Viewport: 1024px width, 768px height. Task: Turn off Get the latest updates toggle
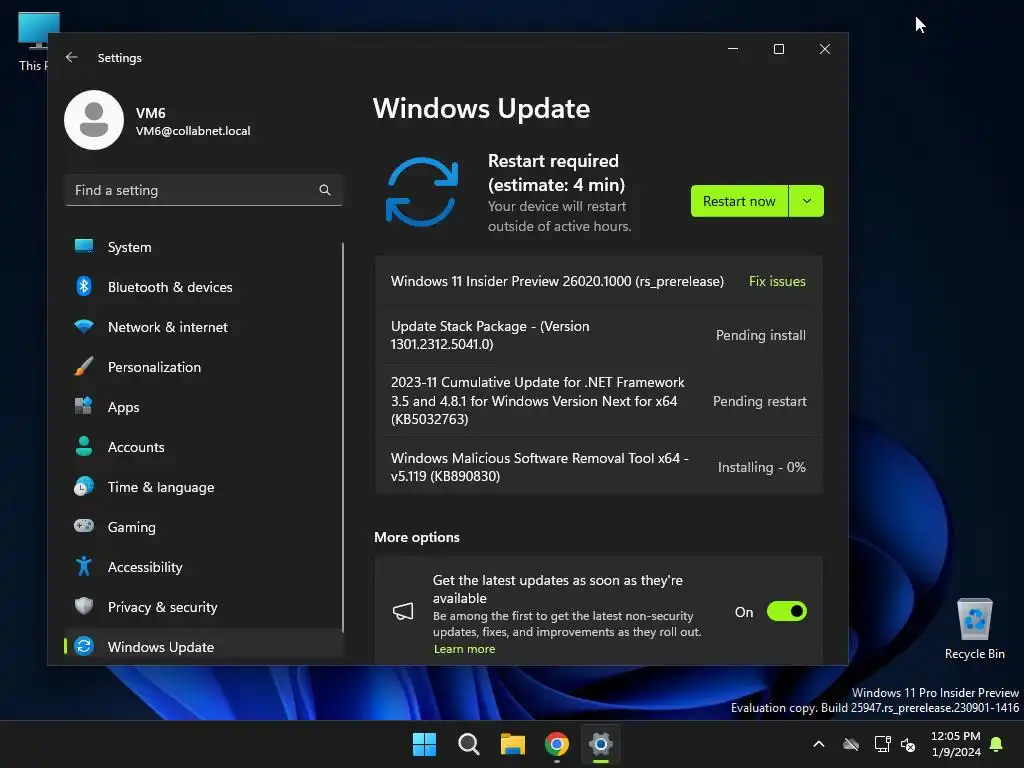787,611
